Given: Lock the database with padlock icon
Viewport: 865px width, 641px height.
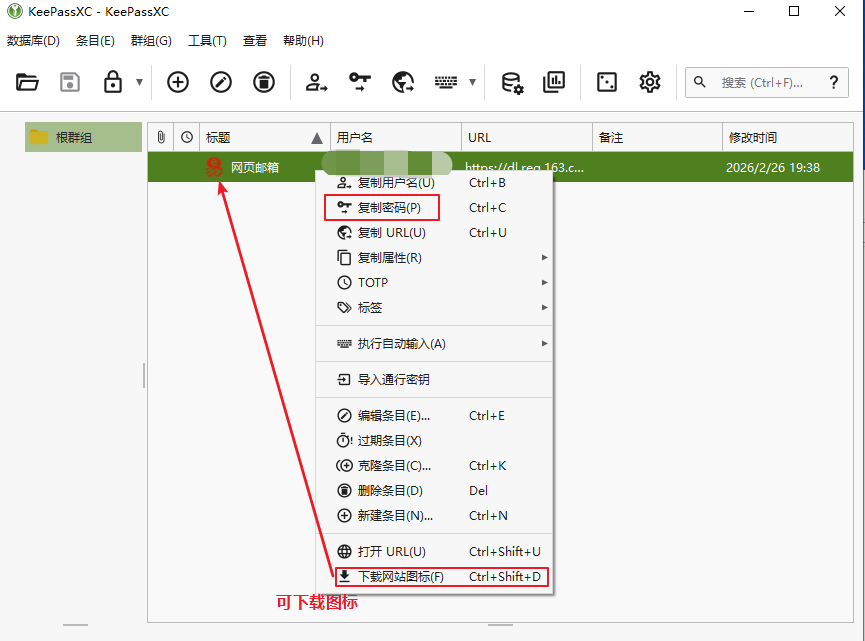Looking at the screenshot, I should coord(113,82).
